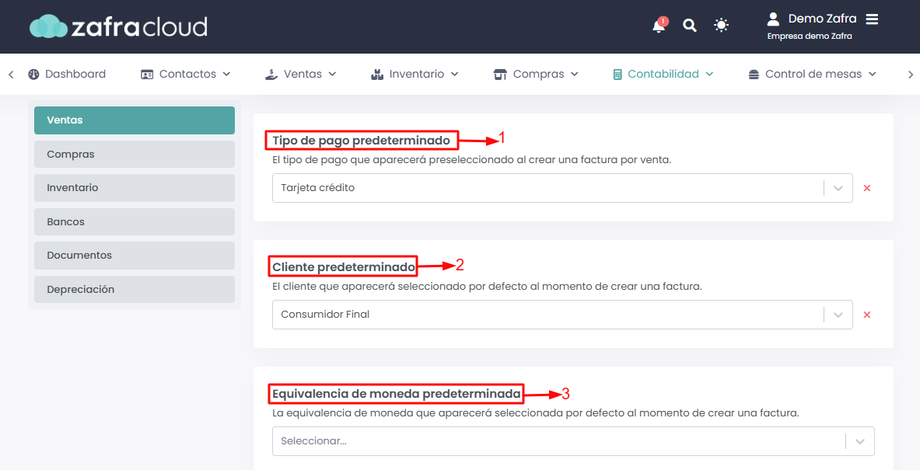
Task: Expand the Inventario menu chevron
Action: click(x=454, y=75)
